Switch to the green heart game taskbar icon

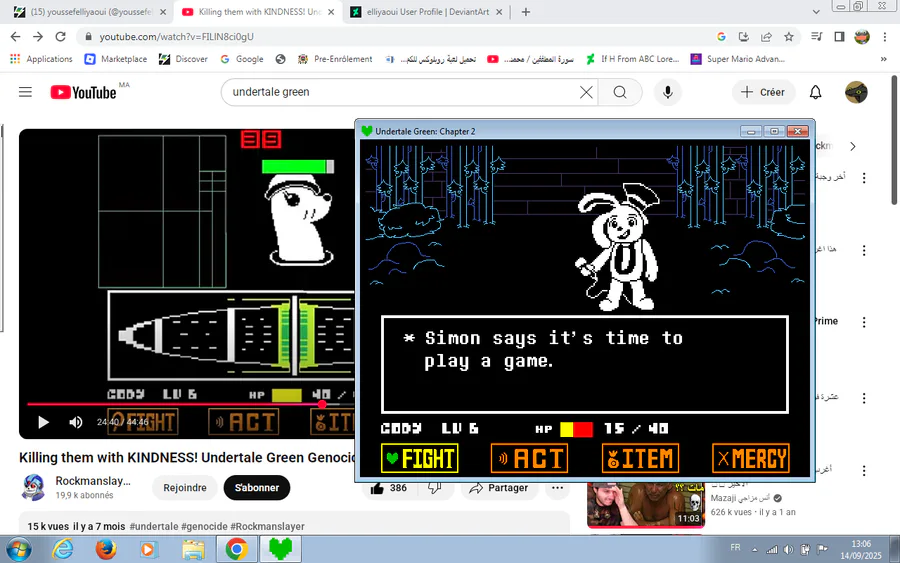tap(280, 549)
